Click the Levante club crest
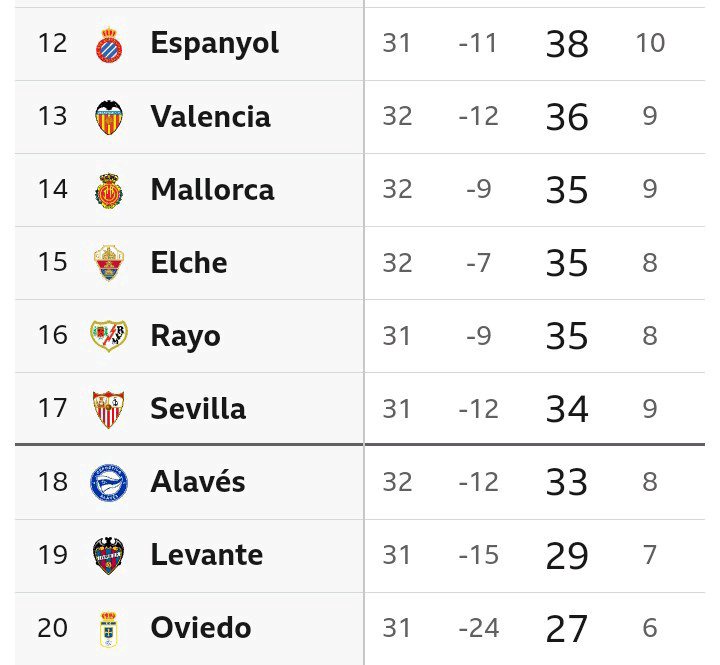 tap(108, 556)
